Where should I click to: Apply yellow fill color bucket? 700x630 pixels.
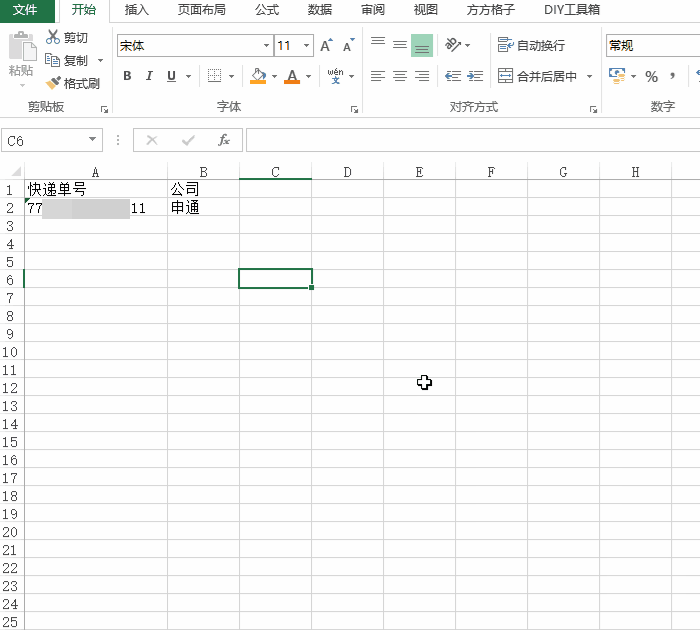[258, 76]
